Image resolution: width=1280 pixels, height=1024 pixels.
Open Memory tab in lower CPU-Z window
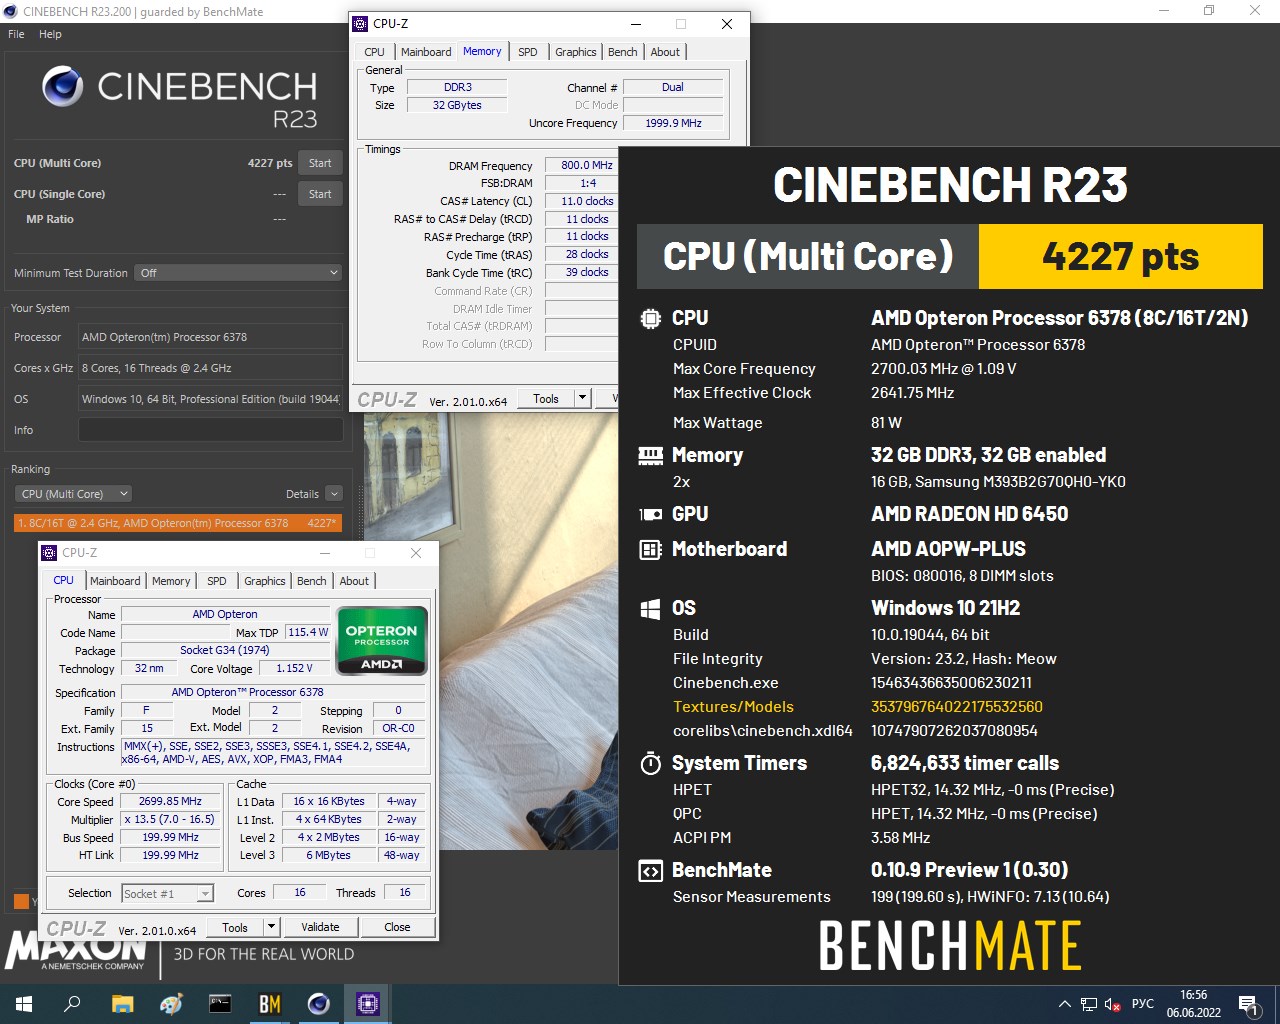point(171,581)
